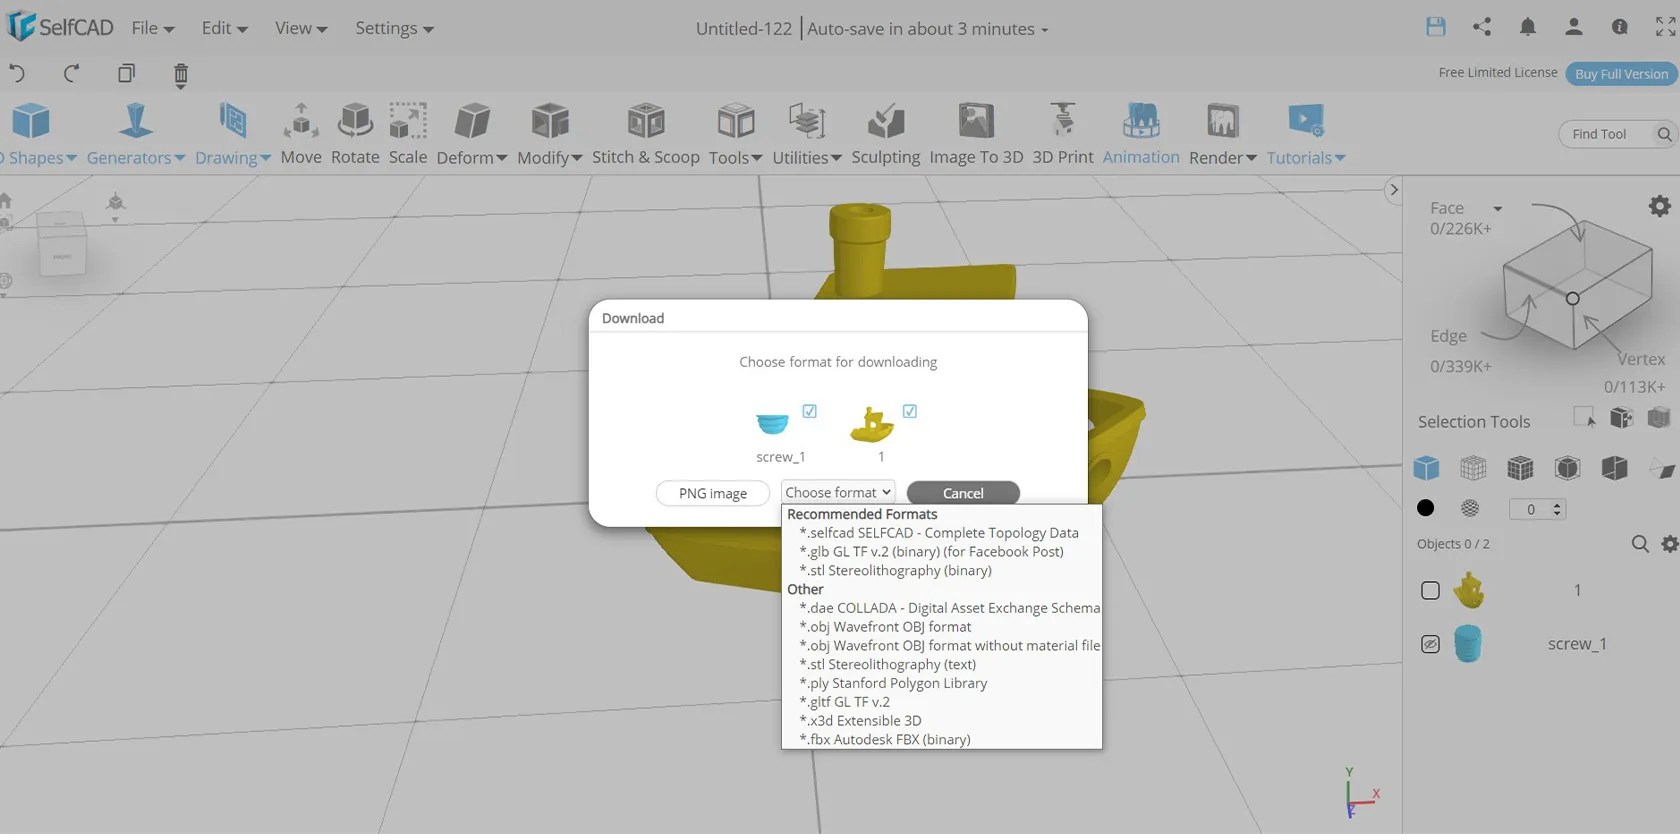This screenshot has width=1680, height=840.
Task: Open the File menu
Action: (153, 28)
